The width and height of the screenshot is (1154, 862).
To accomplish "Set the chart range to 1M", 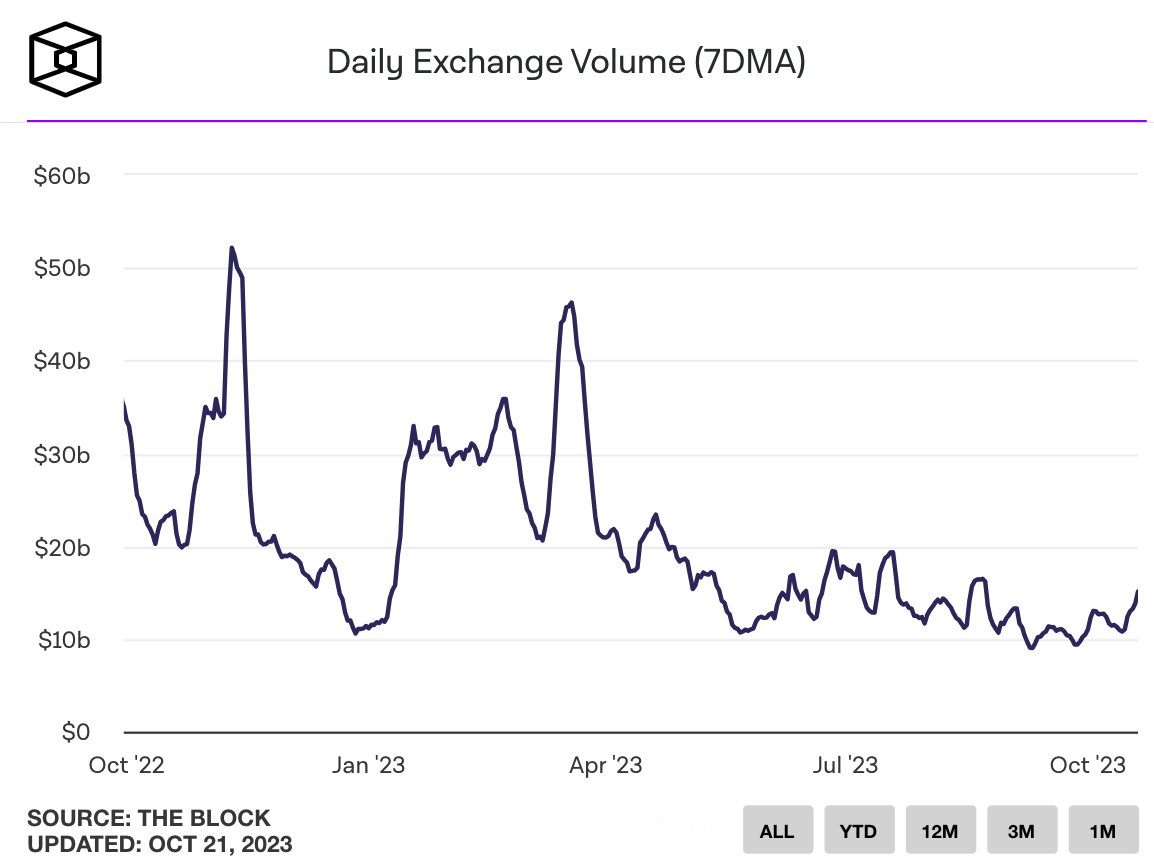I will [x=1102, y=831].
